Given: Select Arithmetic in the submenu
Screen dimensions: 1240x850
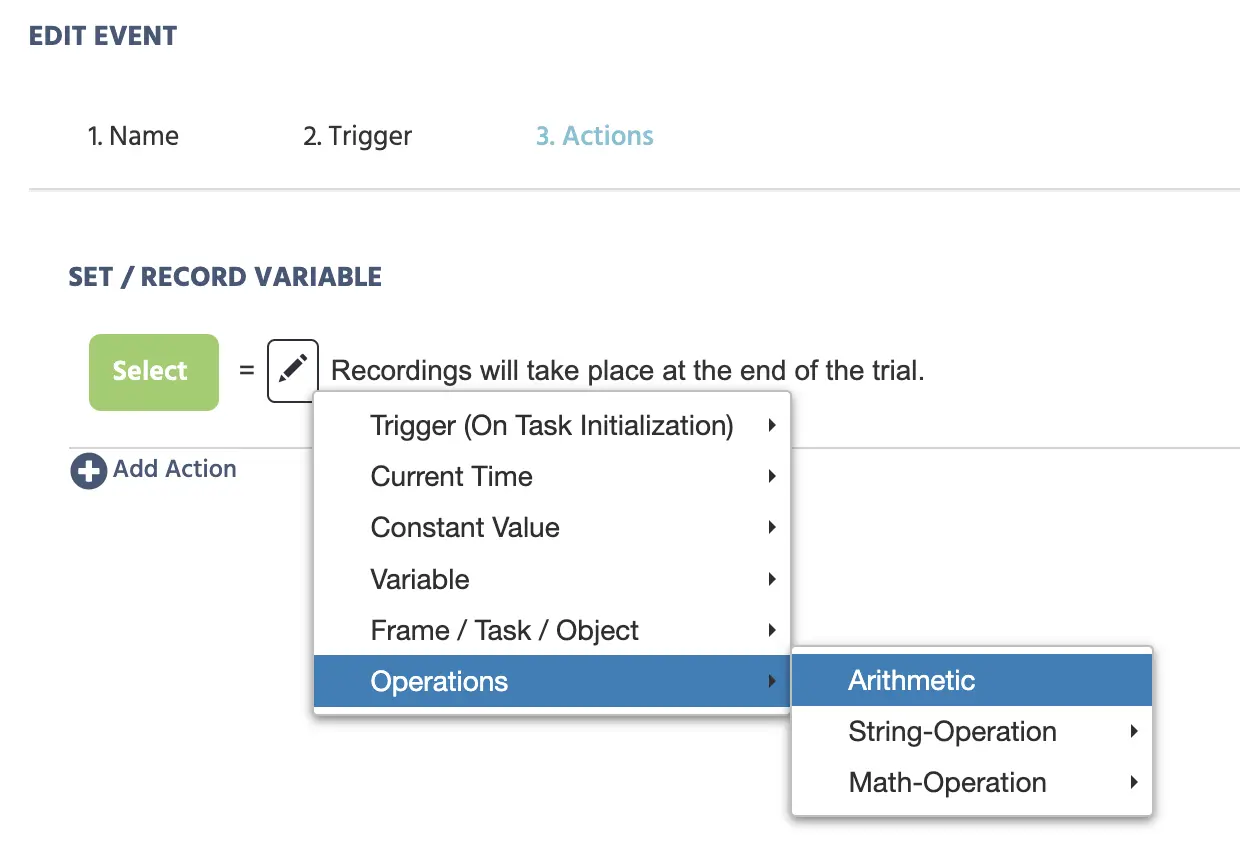Looking at the screenshot, I should pos(911,681).
